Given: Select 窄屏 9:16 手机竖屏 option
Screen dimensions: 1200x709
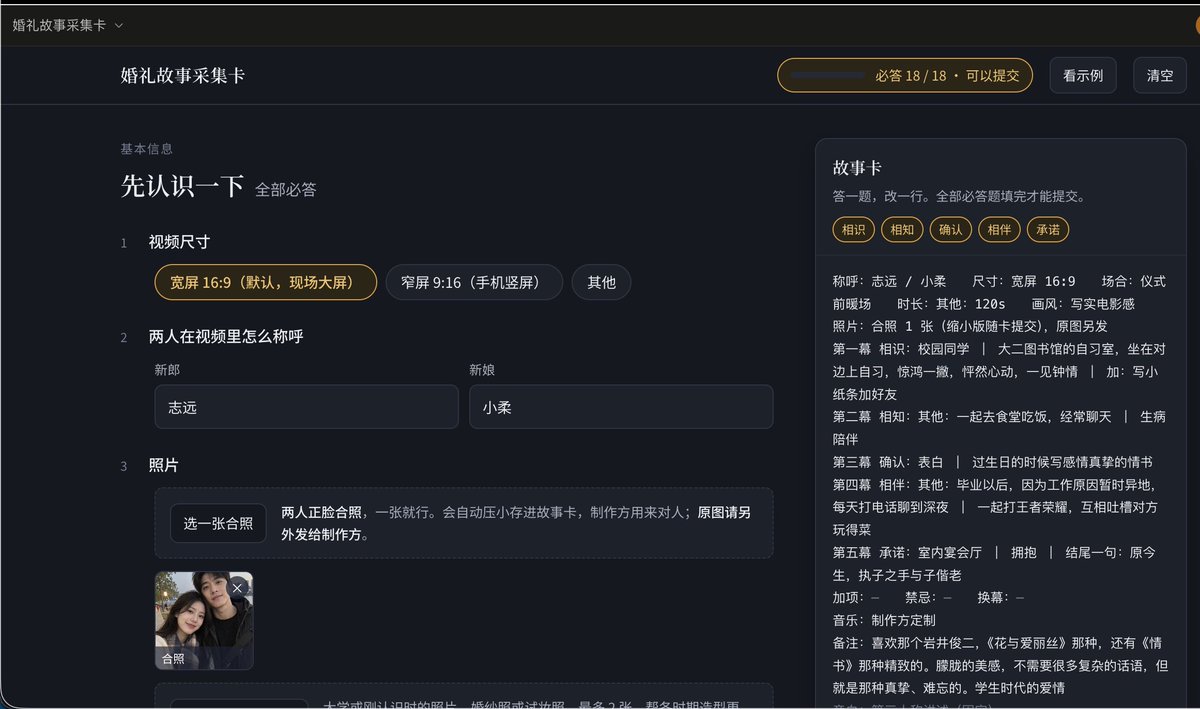Looking at the screenshot, I should (474, 283).
